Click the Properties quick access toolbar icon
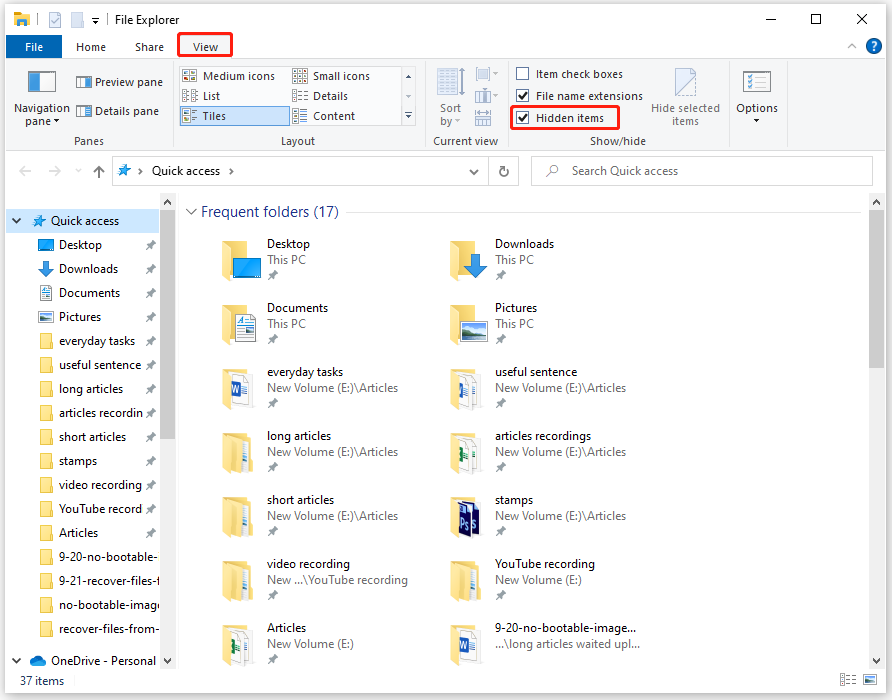The image size is (892, 700). click(x=55, y=20)
